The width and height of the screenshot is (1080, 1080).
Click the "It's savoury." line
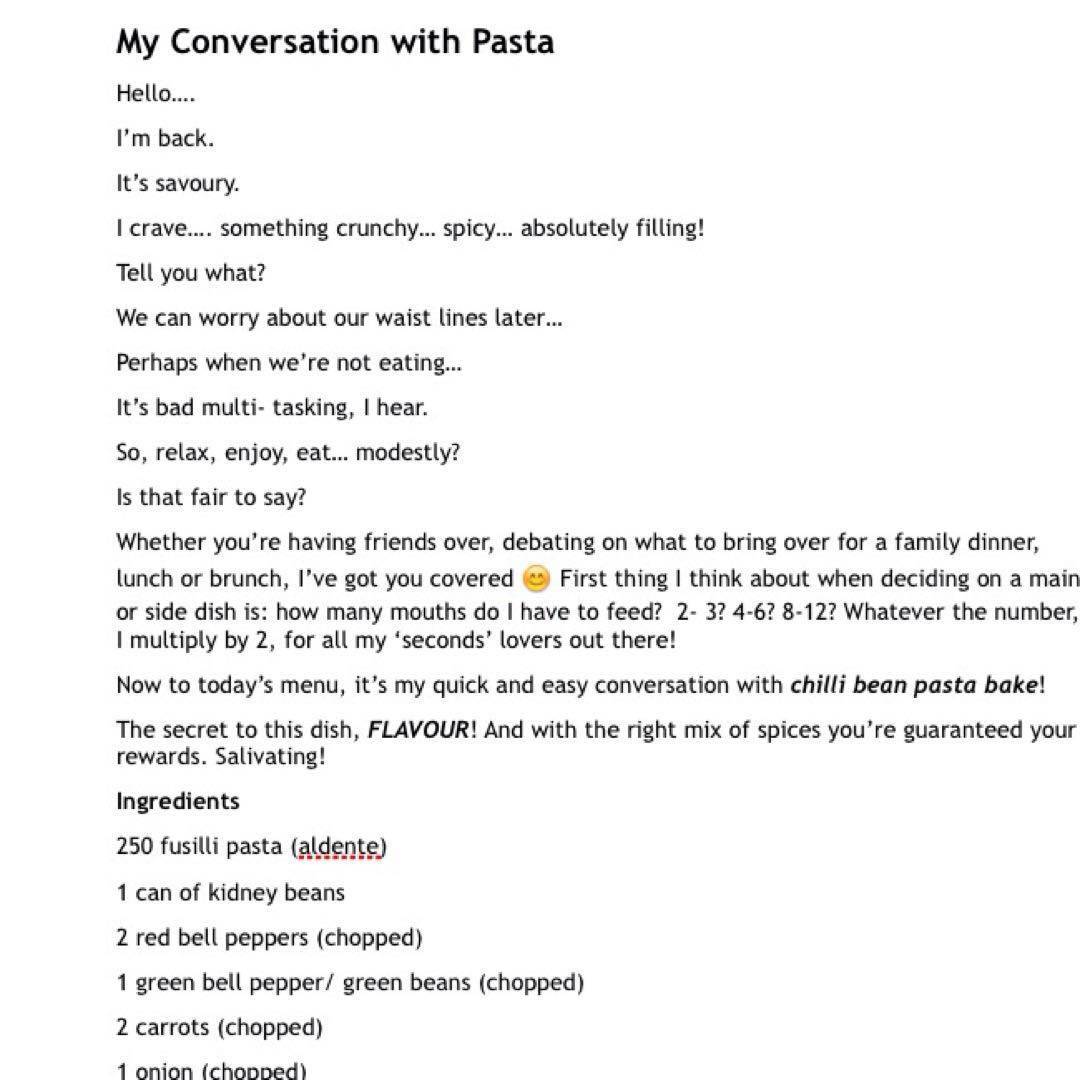coord(178,184)
